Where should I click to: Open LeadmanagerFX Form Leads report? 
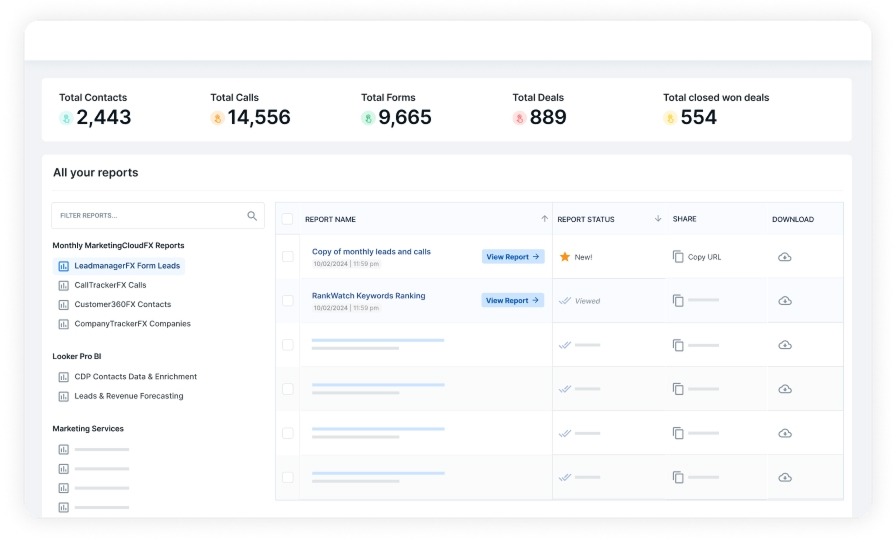coord(126,266)
